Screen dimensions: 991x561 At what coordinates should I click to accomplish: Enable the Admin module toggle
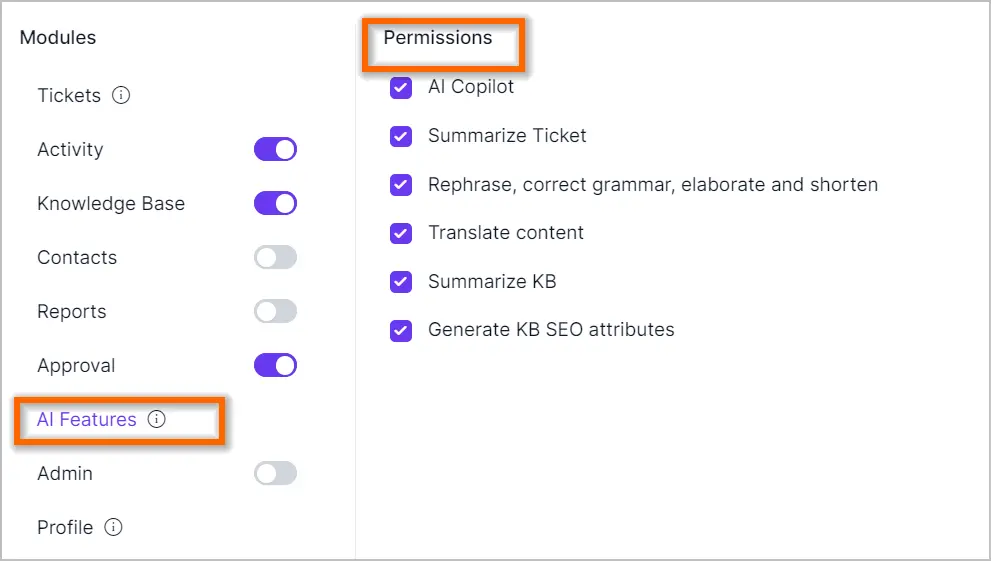coord(276,473)
